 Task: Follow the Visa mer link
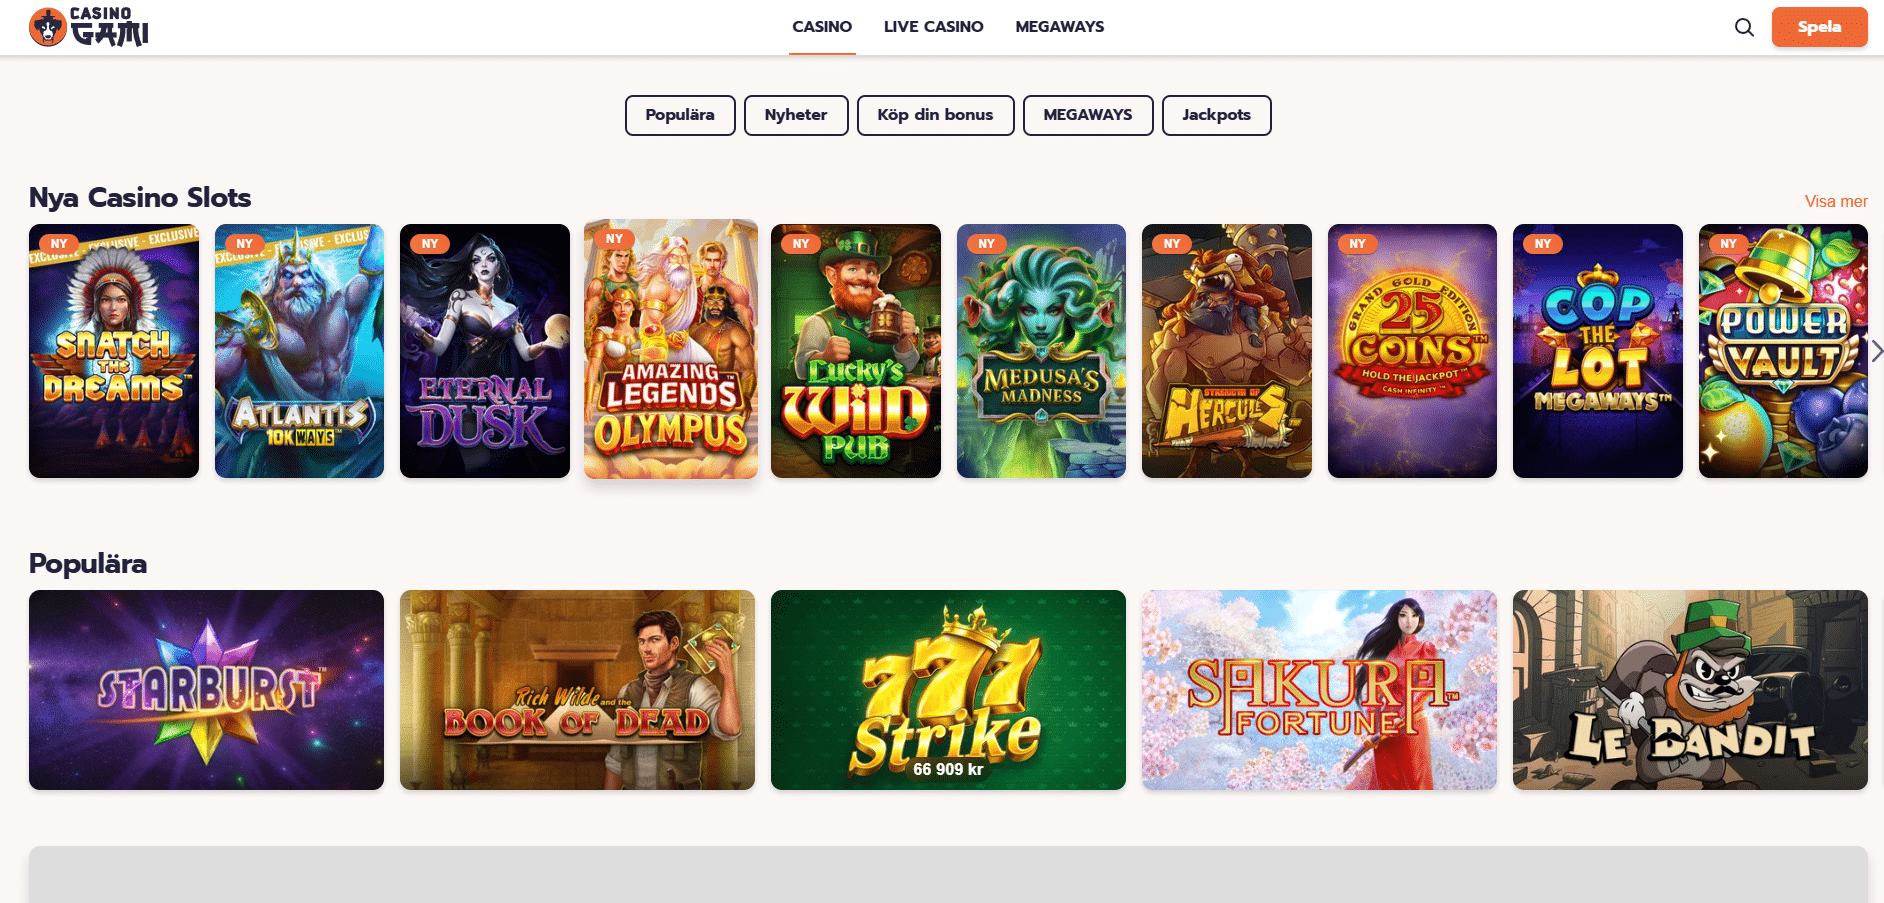coord(1836,201)
